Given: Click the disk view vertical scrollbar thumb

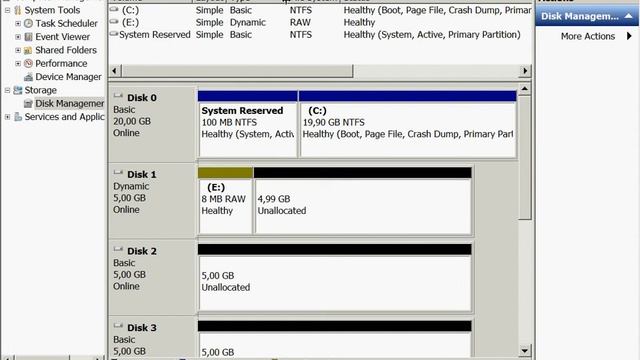Looking at the screenshot, I should point(525,158).
